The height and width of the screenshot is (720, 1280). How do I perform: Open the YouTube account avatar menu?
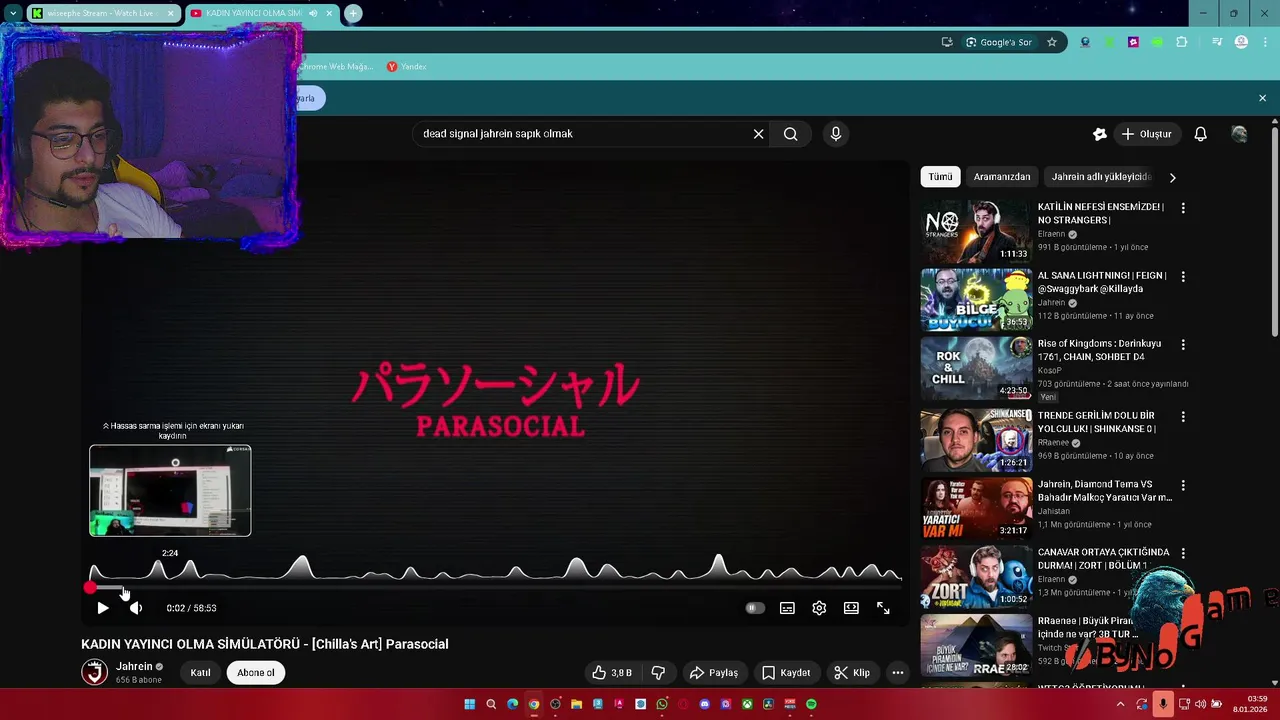click(1240, 134)
